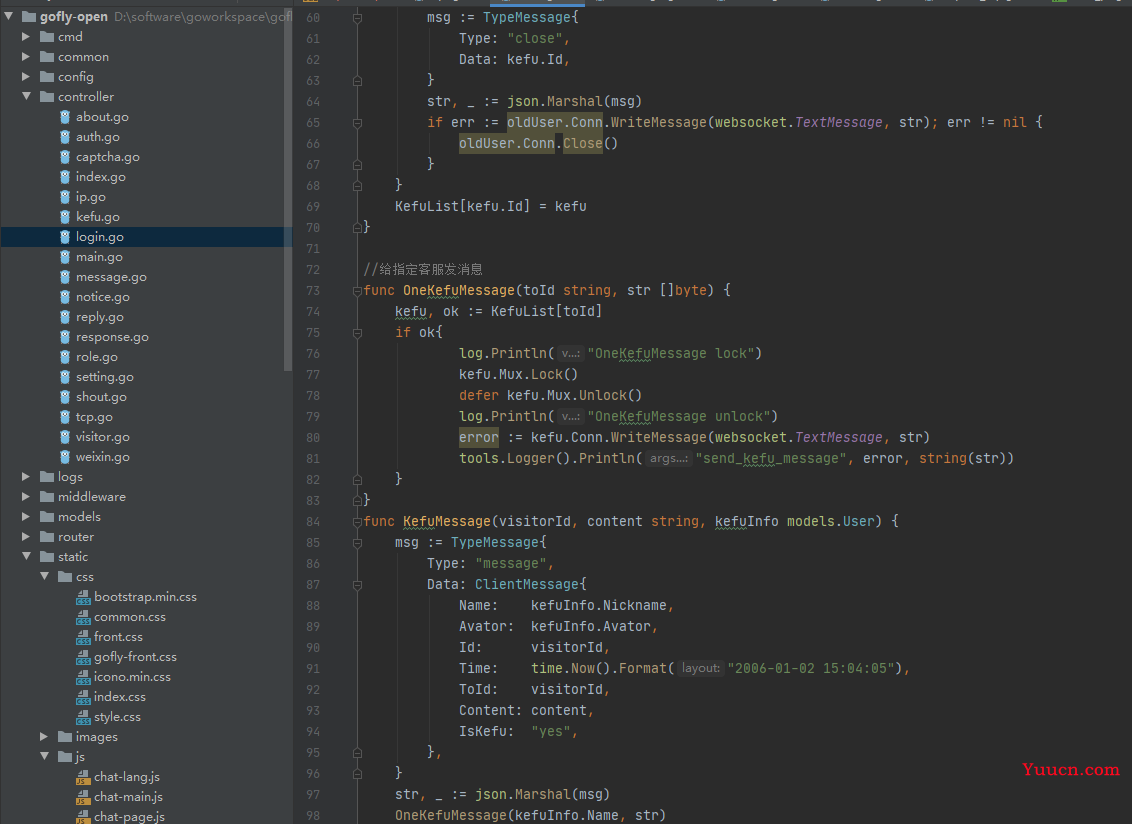Click line number 80 in gutter
This screenshot has height=824, width=1132.
tap(313, 438)
